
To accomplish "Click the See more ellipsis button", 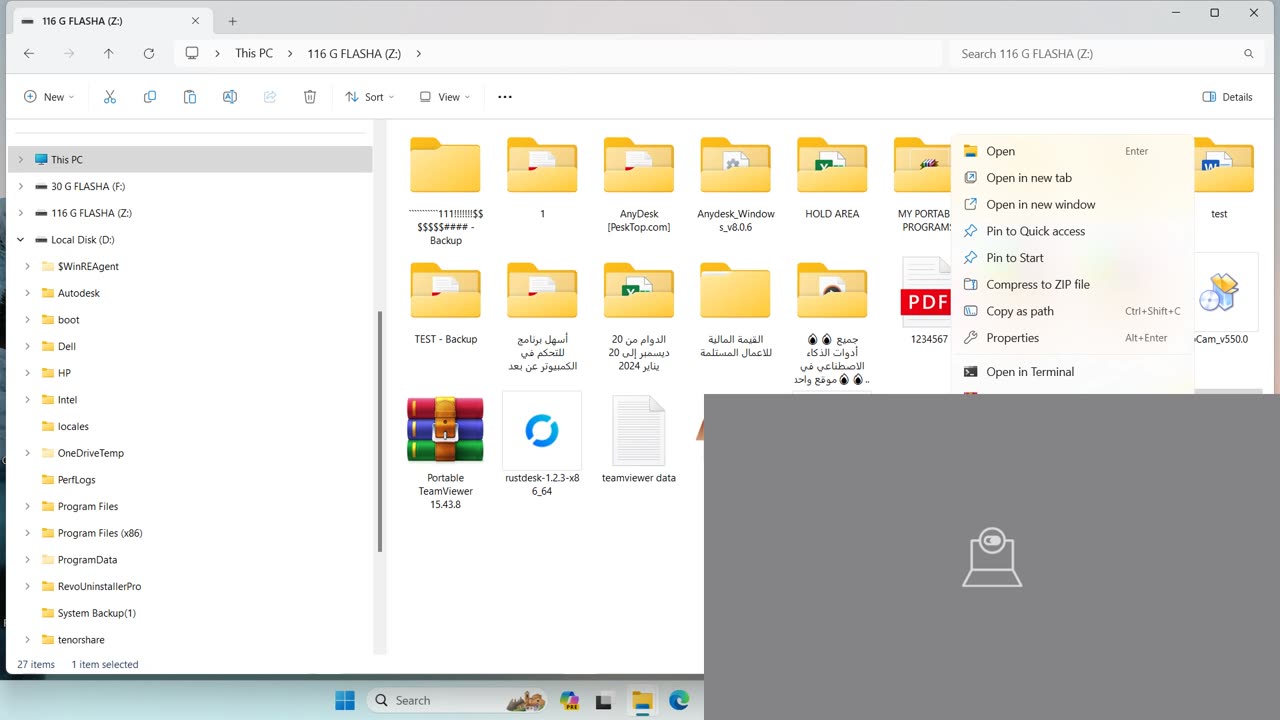I will pos(505,97).
